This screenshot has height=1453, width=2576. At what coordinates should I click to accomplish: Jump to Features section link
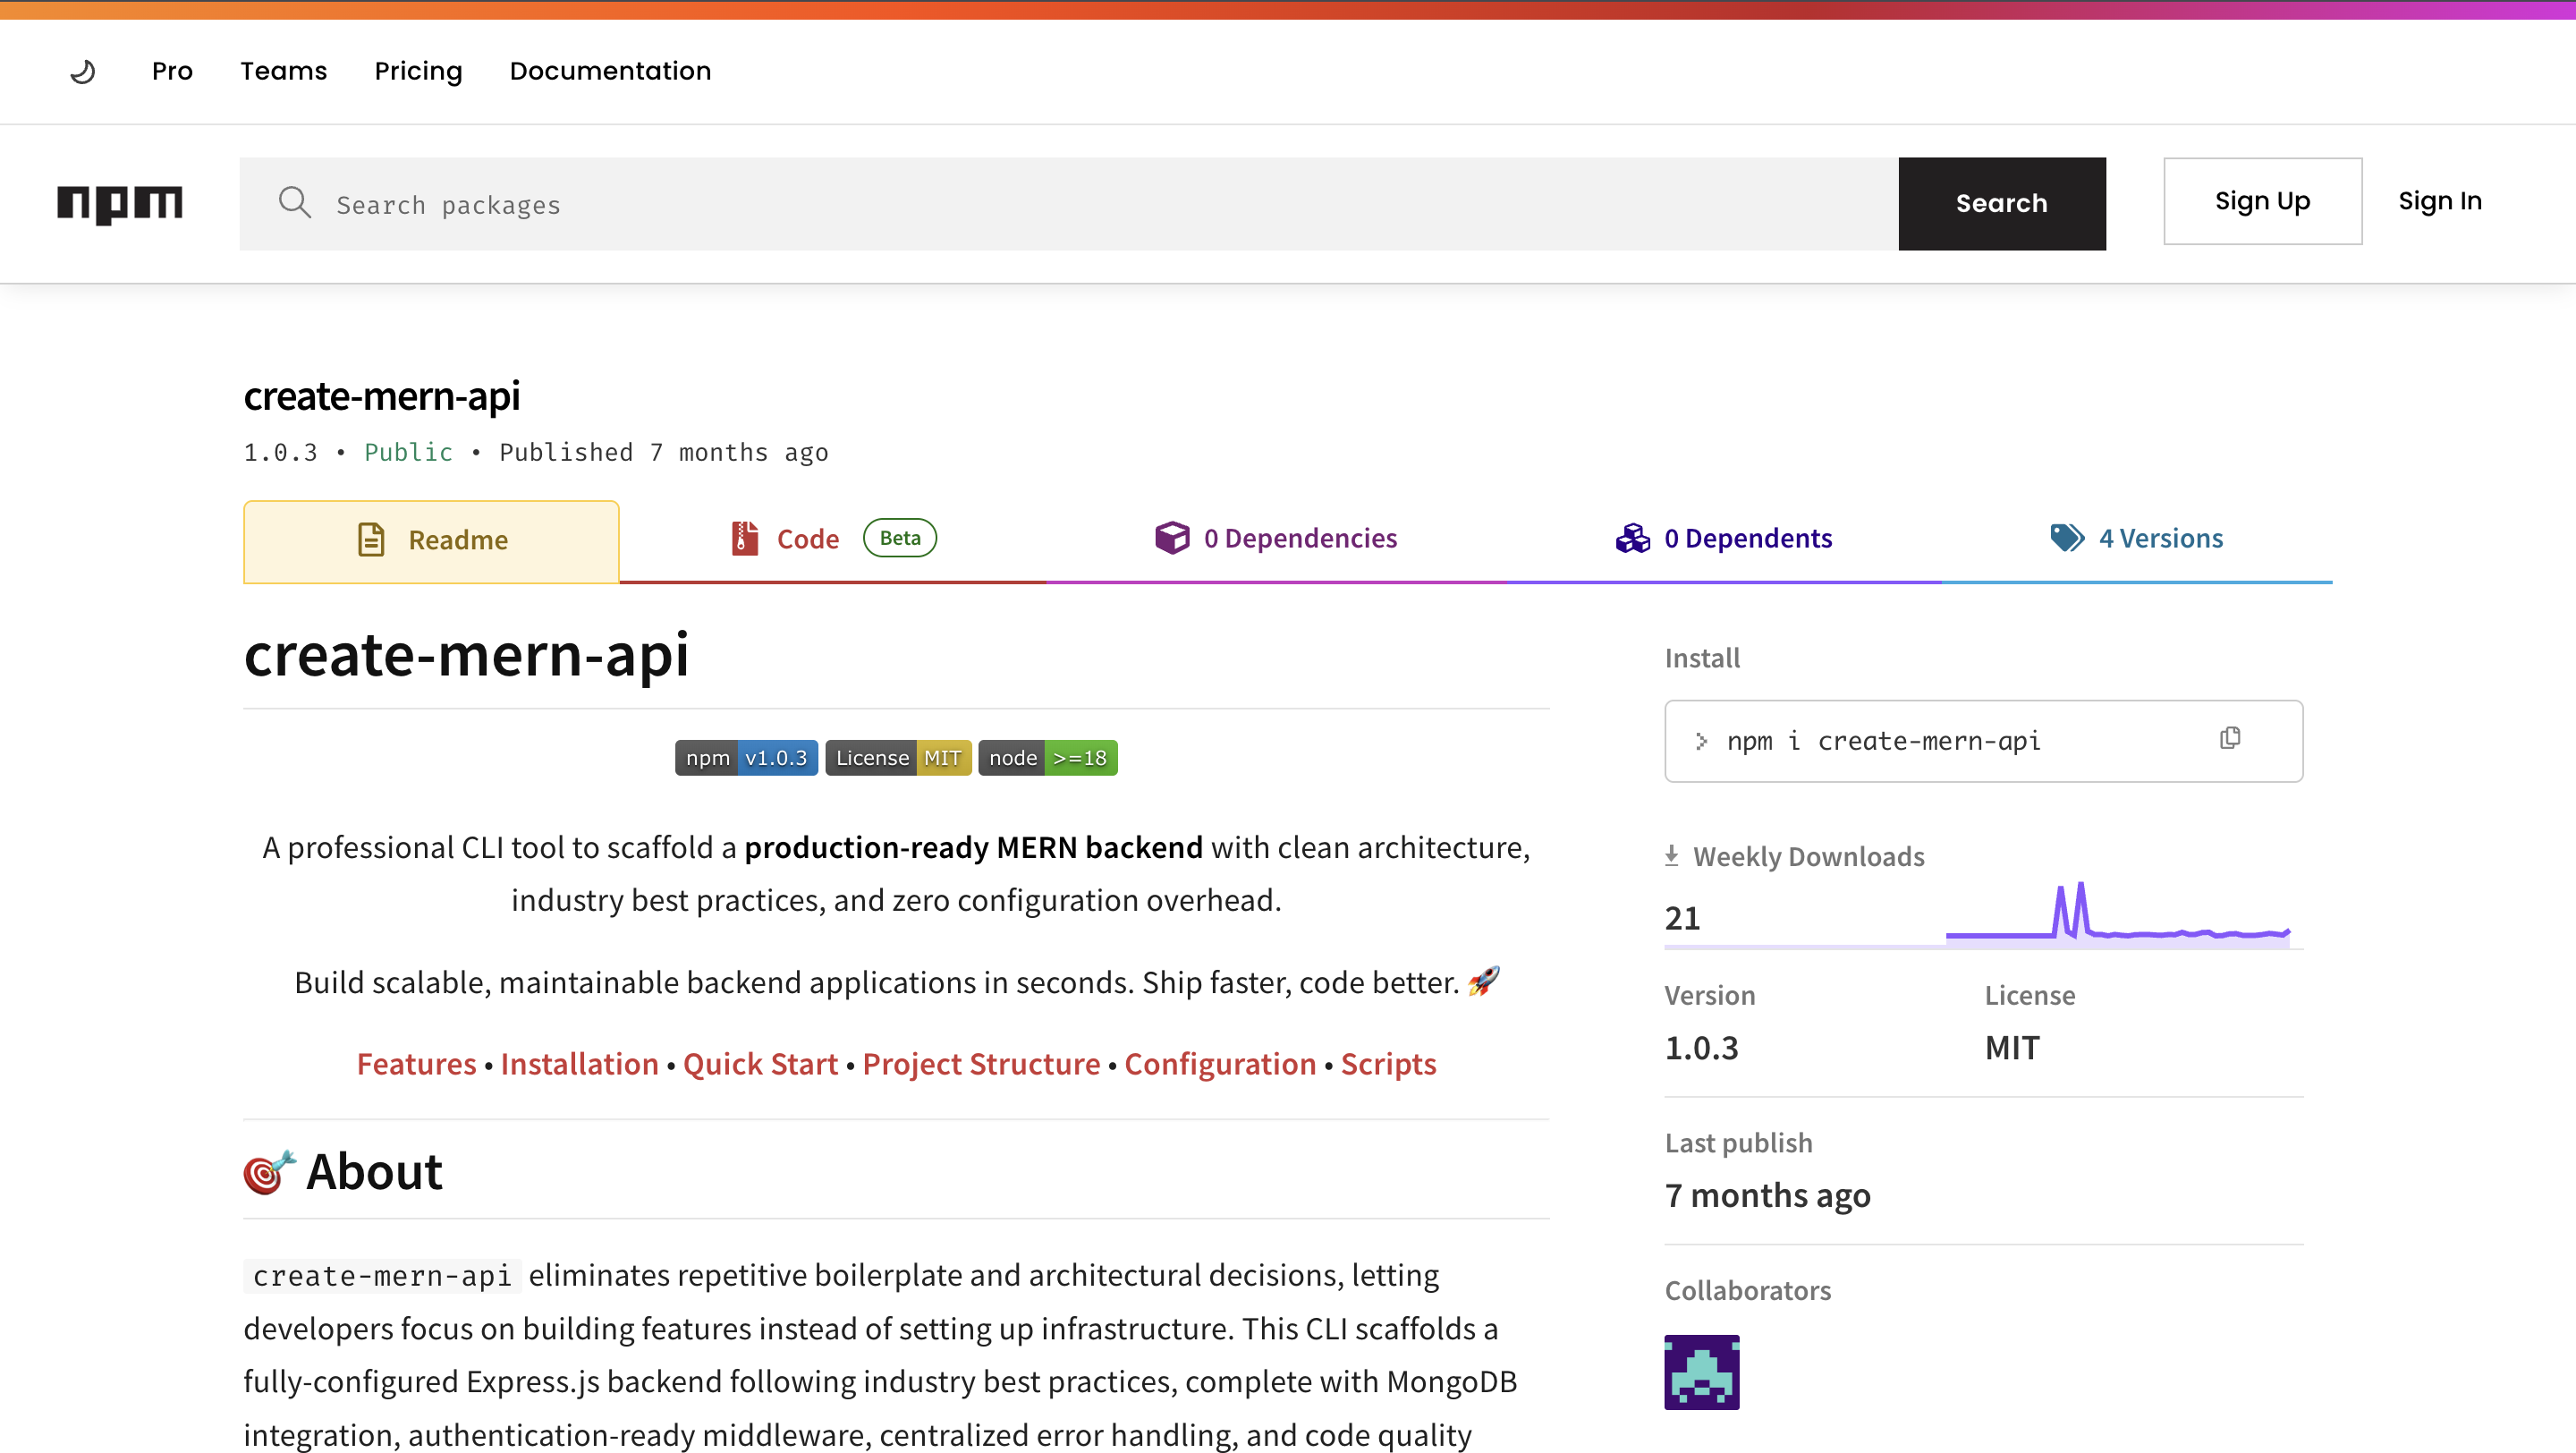click(416, 1064)
